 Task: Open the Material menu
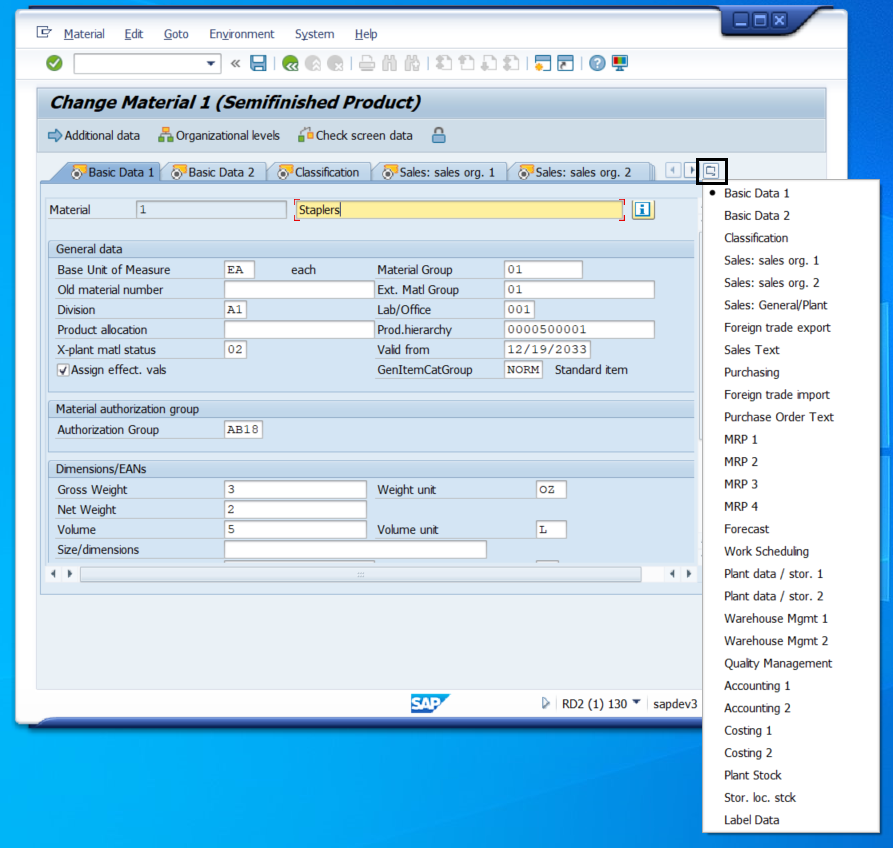84,34
